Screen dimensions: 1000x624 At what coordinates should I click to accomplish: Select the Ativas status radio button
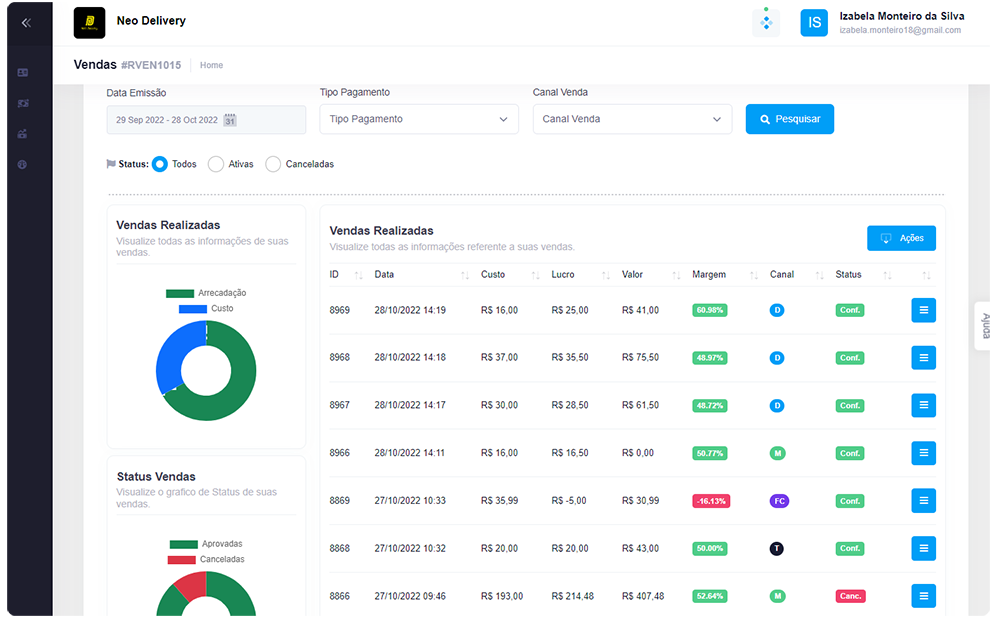216,164
